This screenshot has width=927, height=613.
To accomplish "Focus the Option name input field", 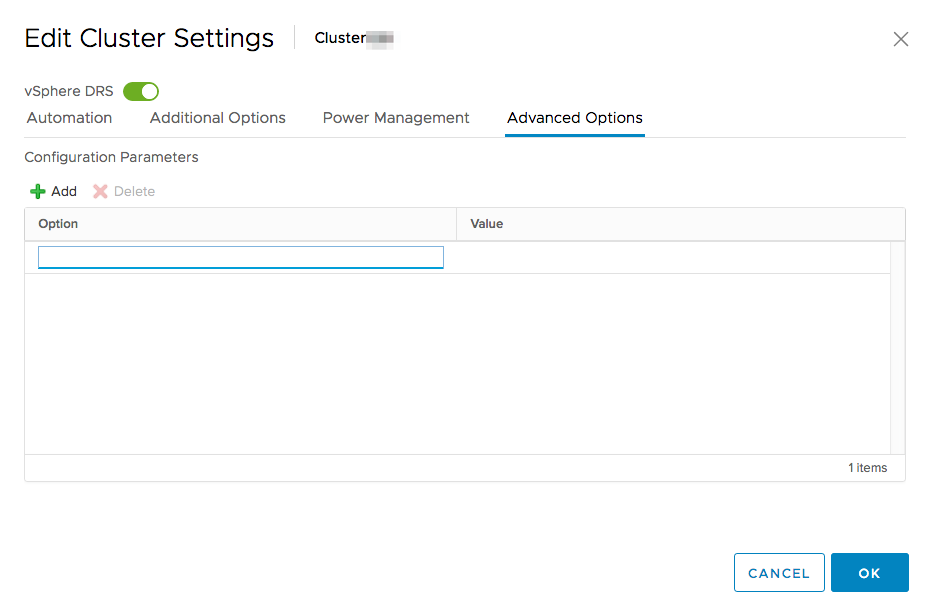I will pos(240,258).
